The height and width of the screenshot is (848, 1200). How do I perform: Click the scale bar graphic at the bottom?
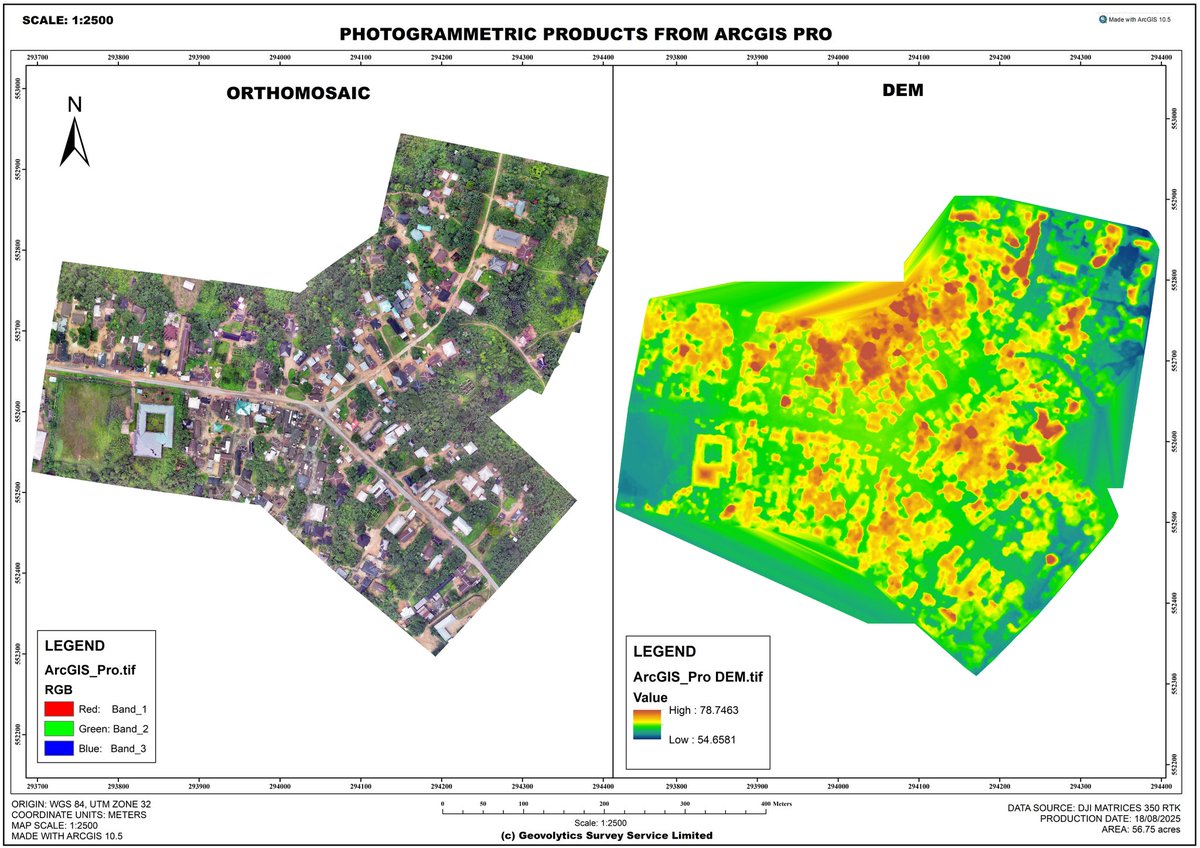(x=603, y=811)
